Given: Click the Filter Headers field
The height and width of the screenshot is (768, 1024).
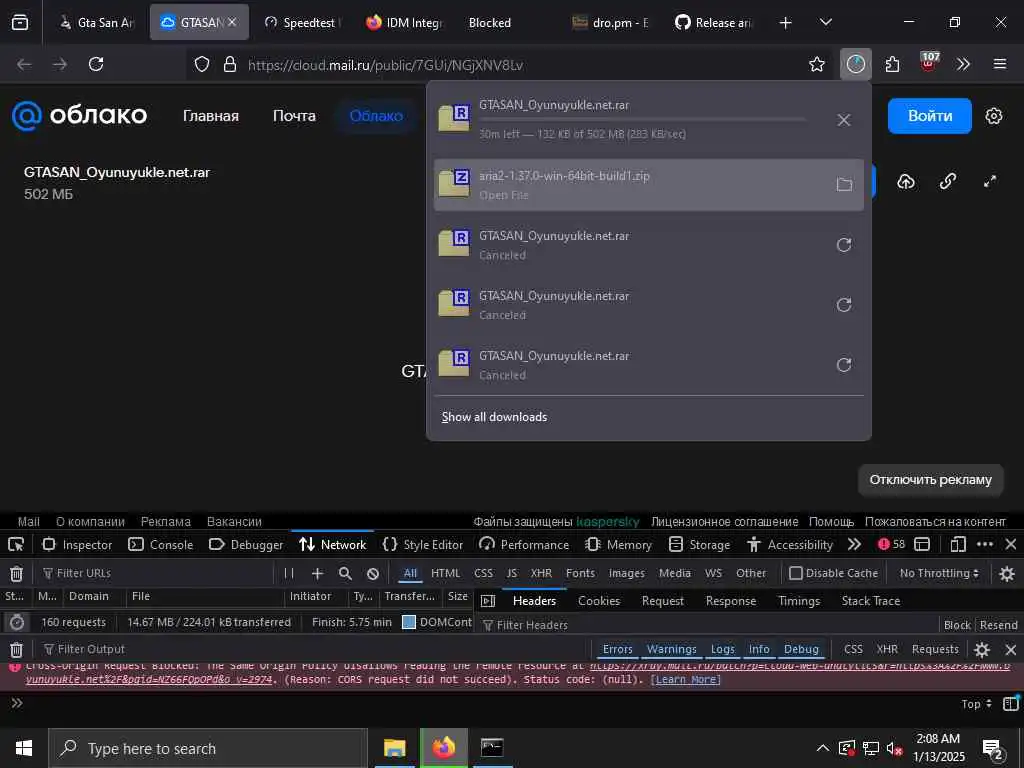Looking at the screenshot, I should coord(709,625).
